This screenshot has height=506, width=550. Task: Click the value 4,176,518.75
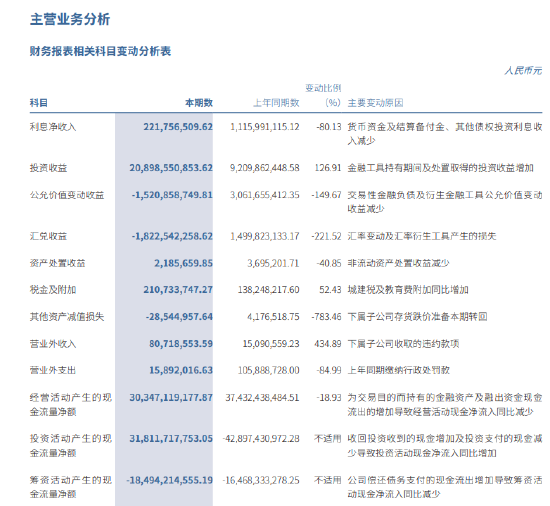(273, 317)
